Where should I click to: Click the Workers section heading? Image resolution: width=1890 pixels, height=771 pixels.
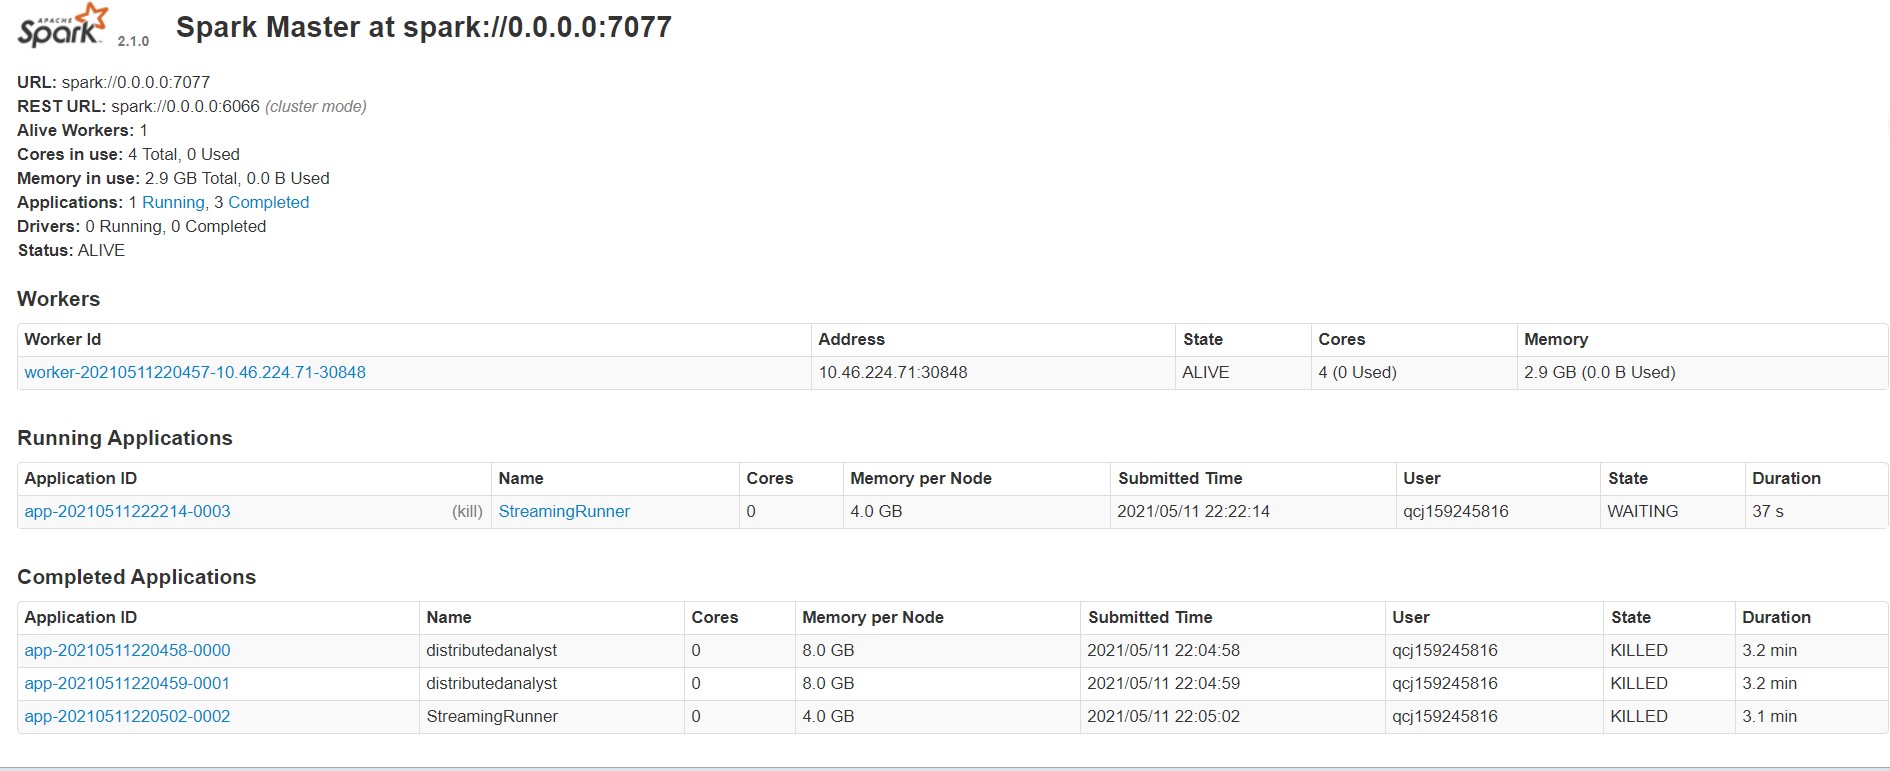coord(59,299)
